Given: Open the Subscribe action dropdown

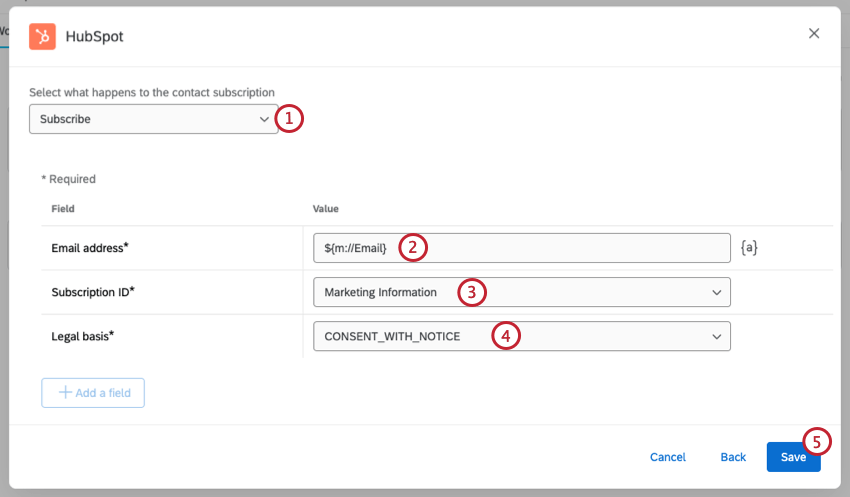Looking at the screenshot, I should click(153, 119).
